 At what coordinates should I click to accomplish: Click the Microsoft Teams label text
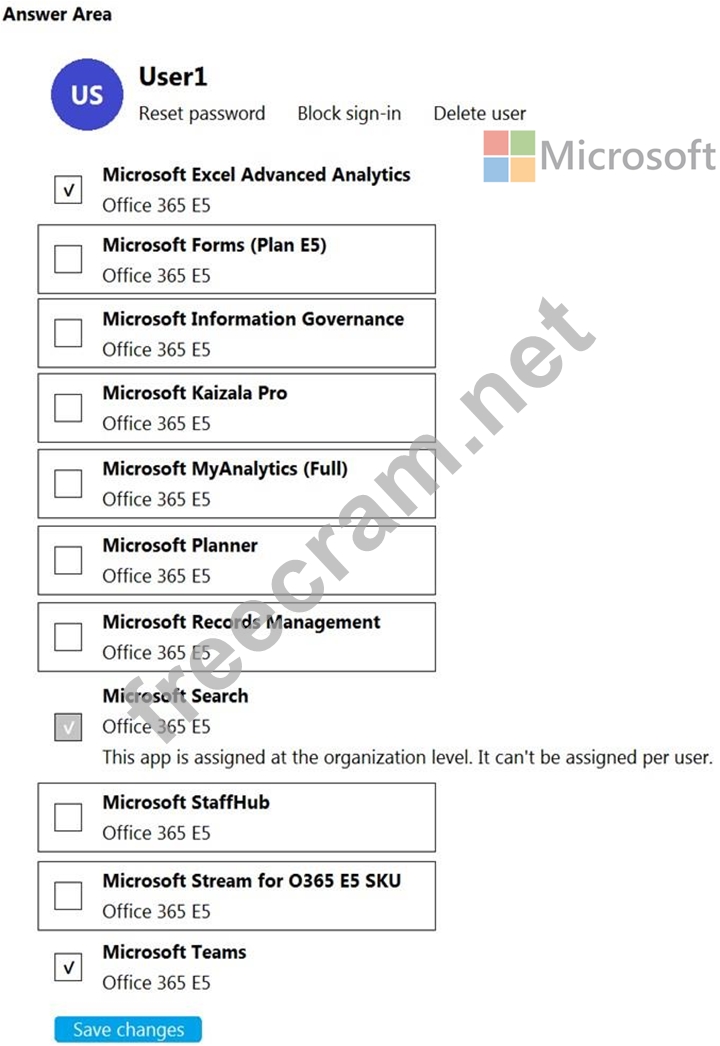pyautogui.click(x=174, y=952)
